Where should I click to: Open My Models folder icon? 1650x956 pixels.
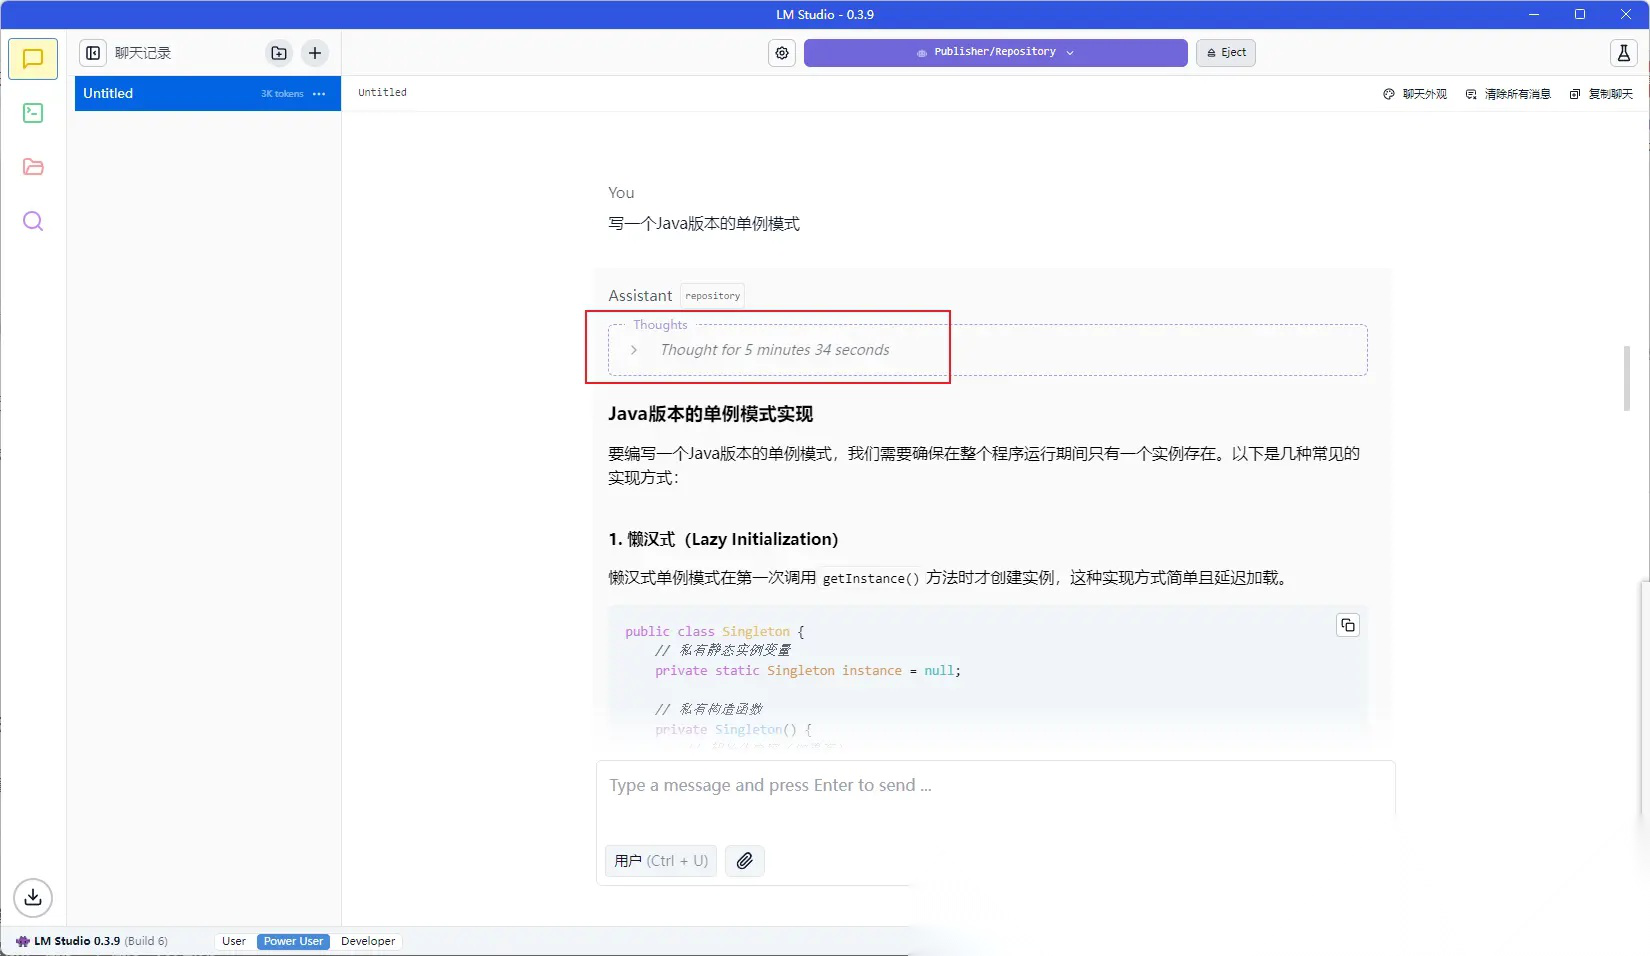(33, 167)
